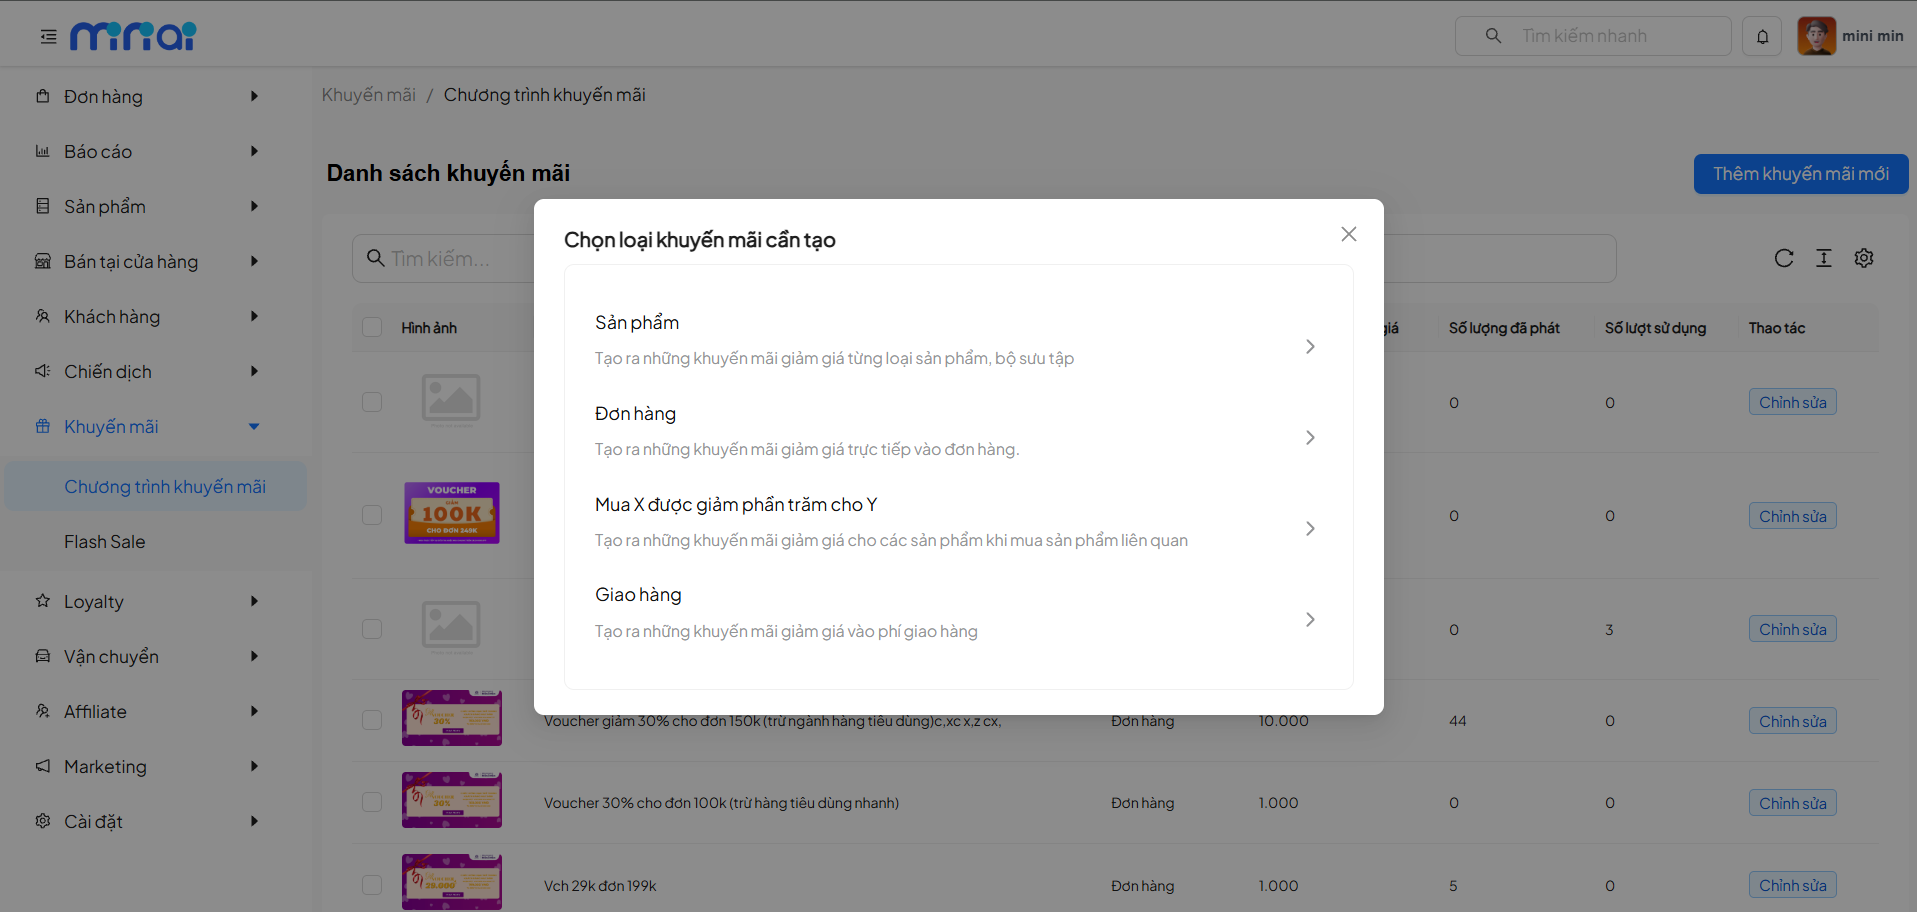Click the column height adjust icon
The height and width of the screenshot is (912, 1917).
1823,258
